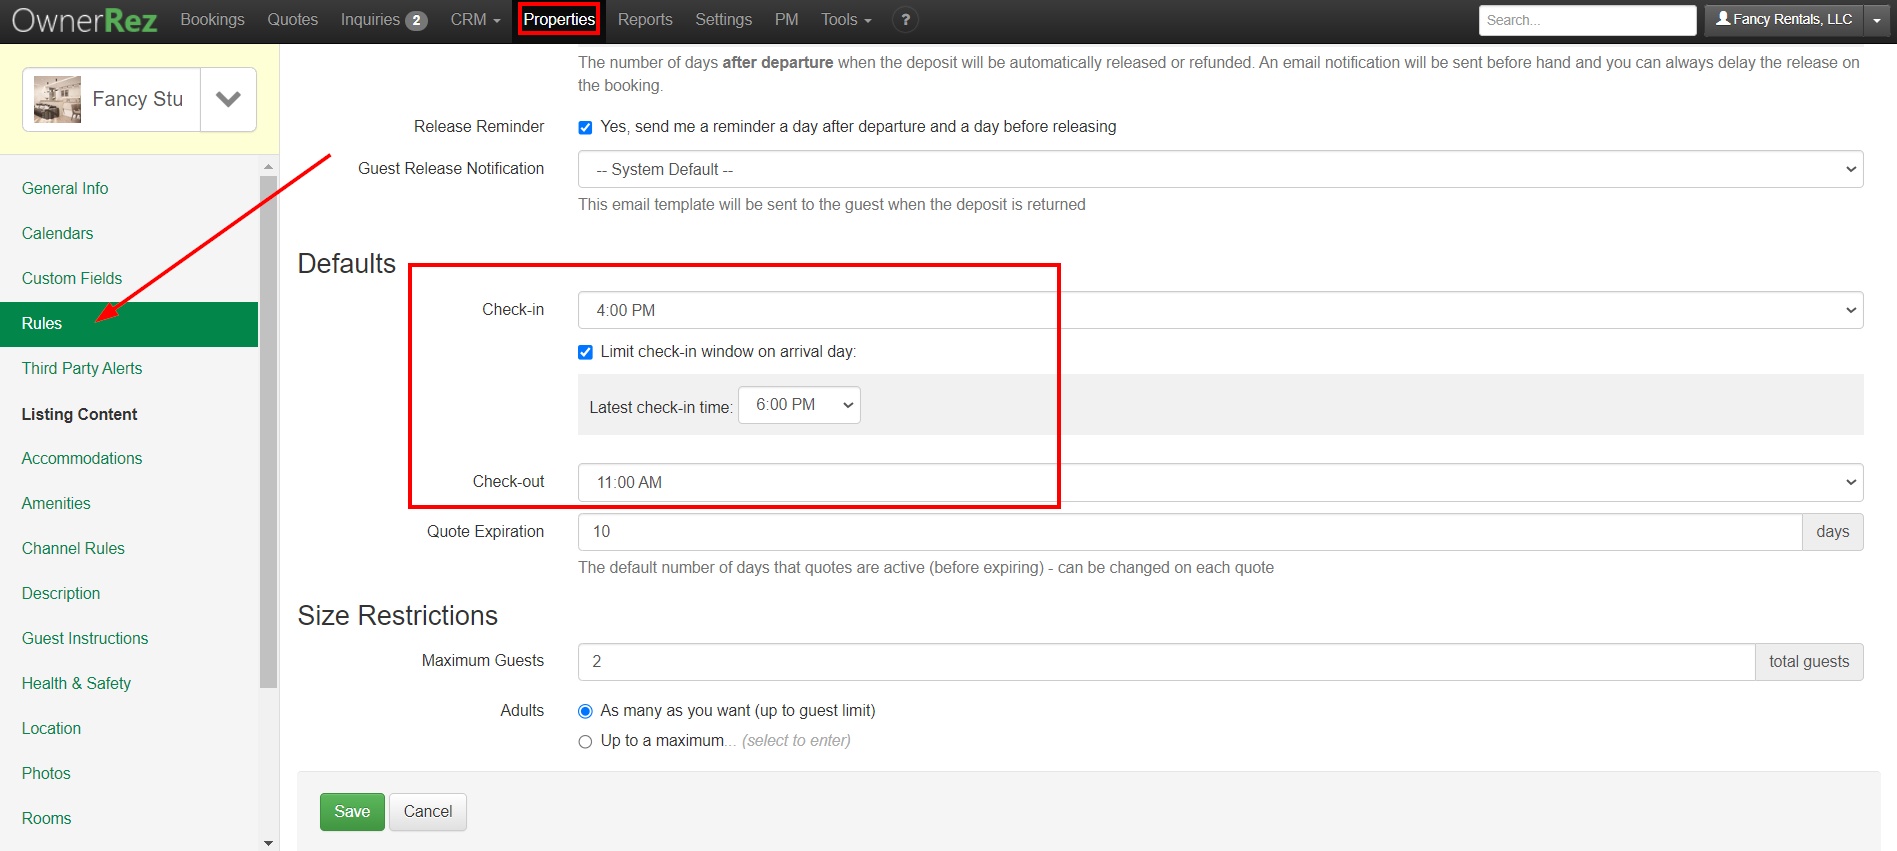Uncheck the Release Reminder checkbox
1897x851 pixels.
point(585,127)
